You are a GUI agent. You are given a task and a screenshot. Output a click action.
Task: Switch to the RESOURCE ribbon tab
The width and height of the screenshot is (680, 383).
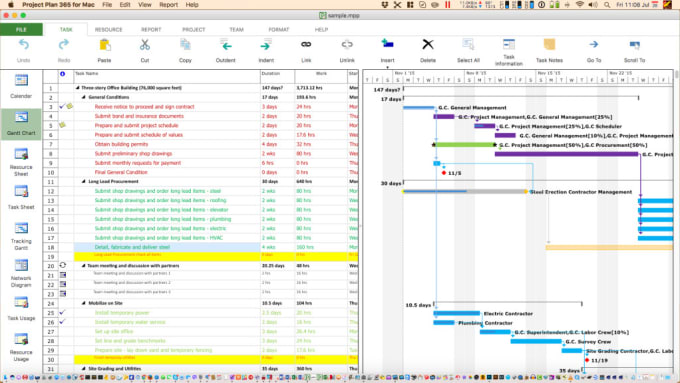108,29
